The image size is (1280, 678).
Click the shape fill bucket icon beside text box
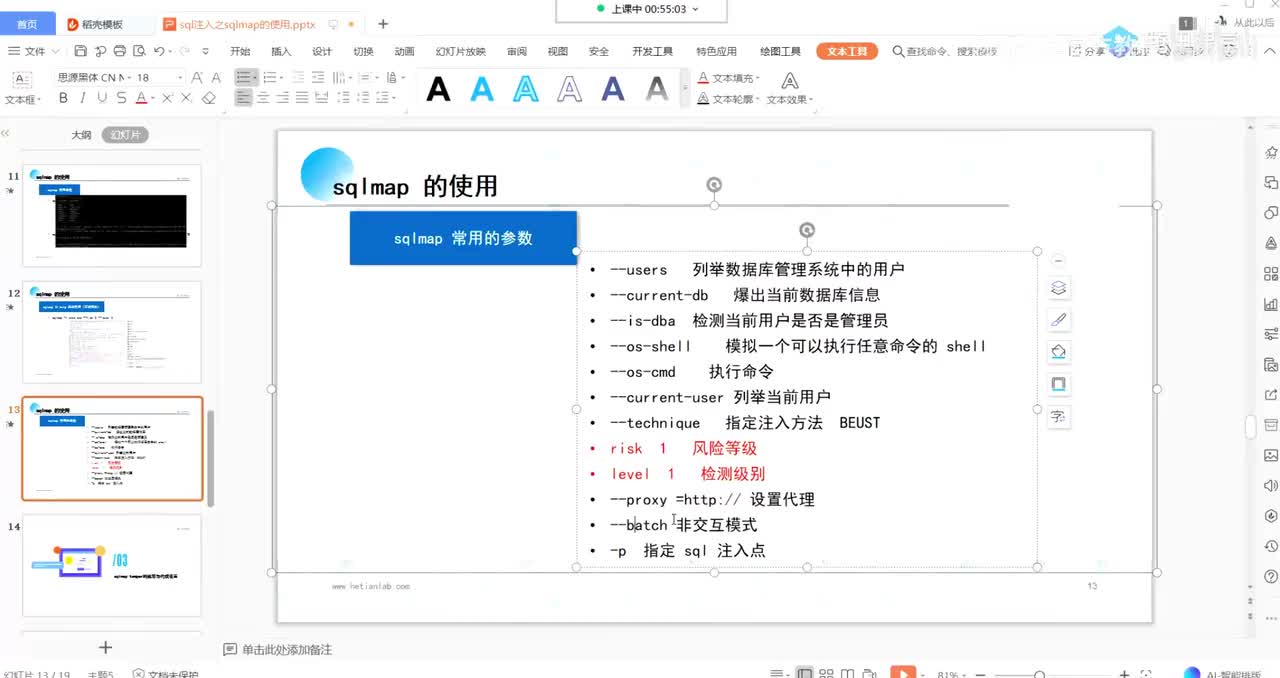point(1059,352)
